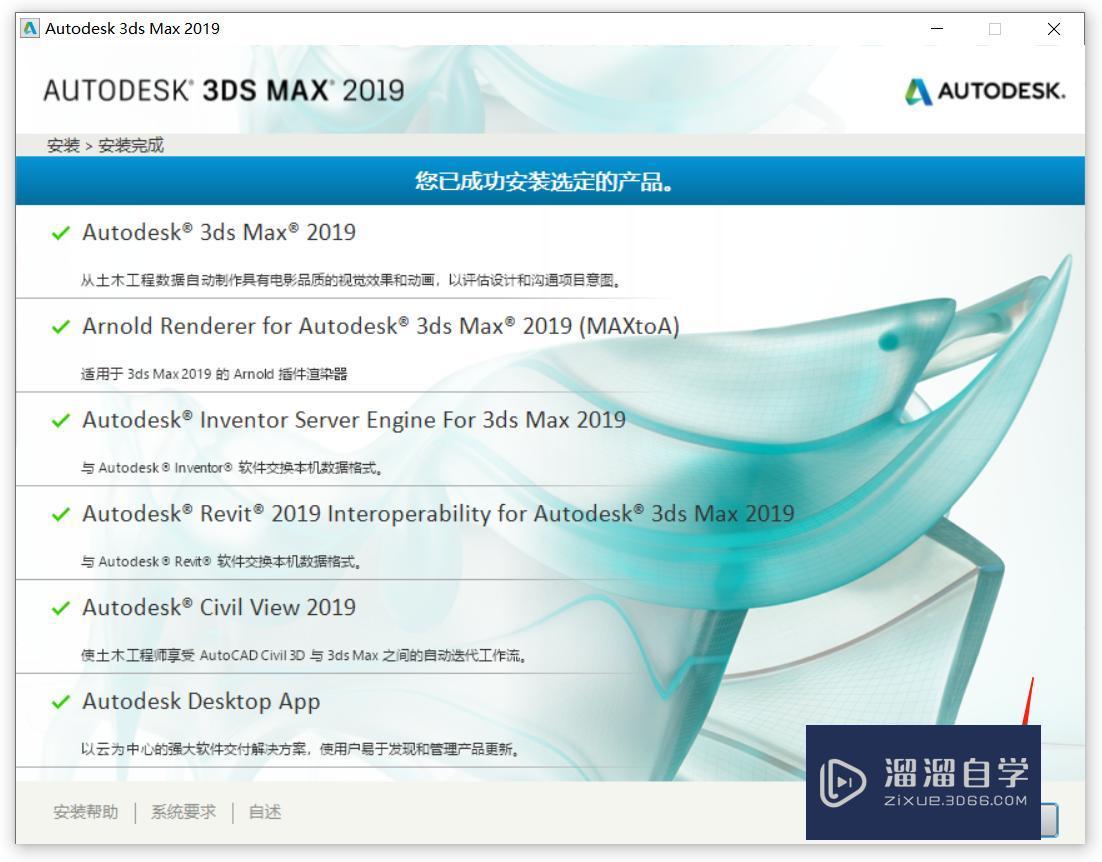Click the Autodesk 3ds Max 2019 product title

219,232
